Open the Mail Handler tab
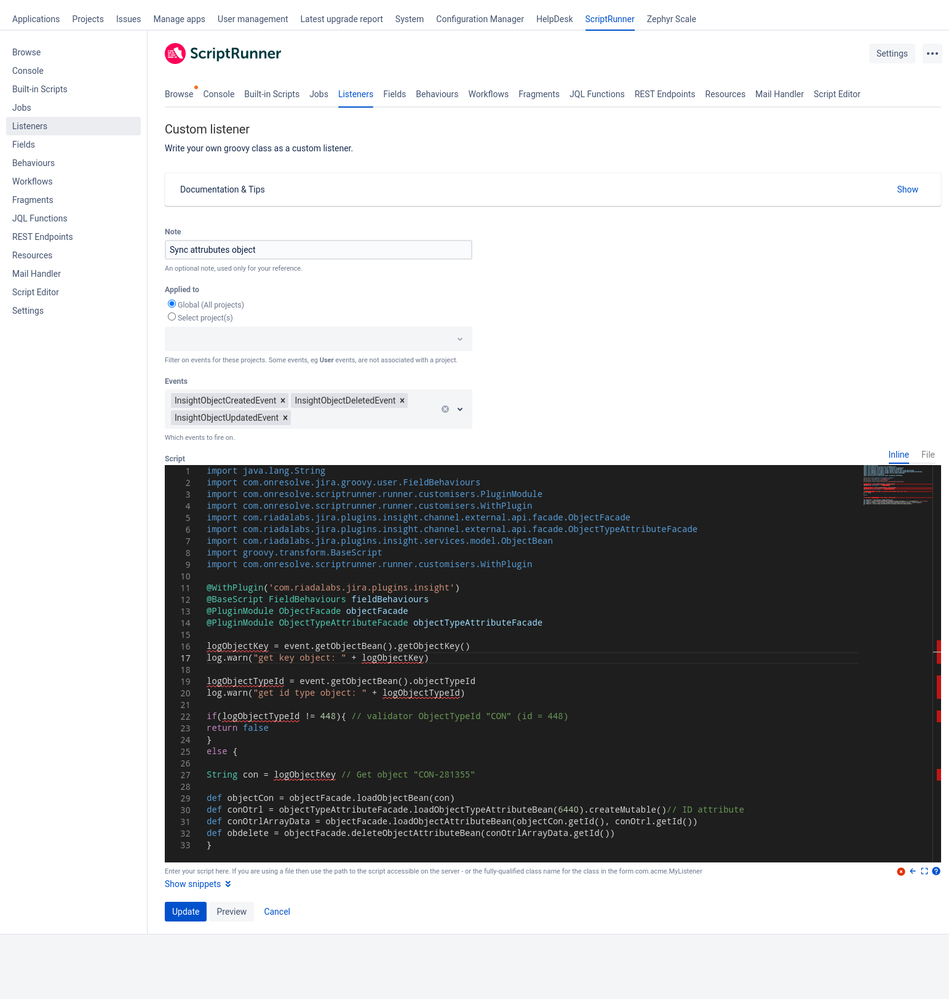Viewport: 949px width, 999px height. pyautogui.click(x=779, y=94)
